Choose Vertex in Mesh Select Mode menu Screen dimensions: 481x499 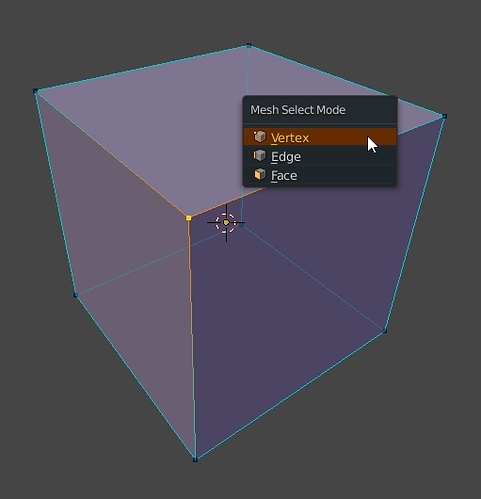320,137
